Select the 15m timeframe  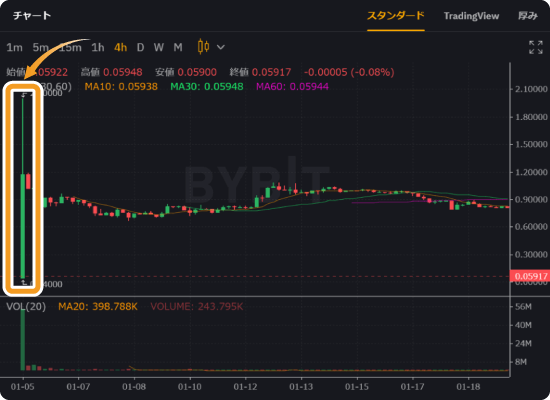pyautogui.click(x=70, y=47)
